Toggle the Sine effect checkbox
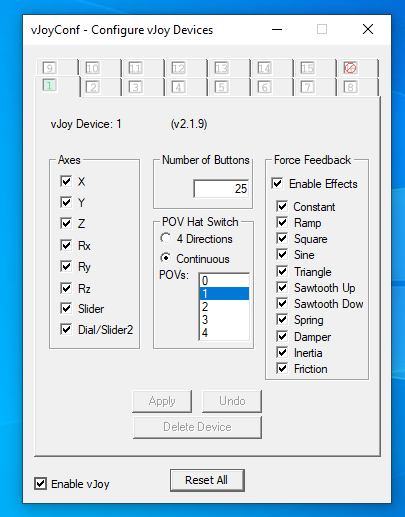The height and width of the screenshot is (517, 405). (282, 255)
